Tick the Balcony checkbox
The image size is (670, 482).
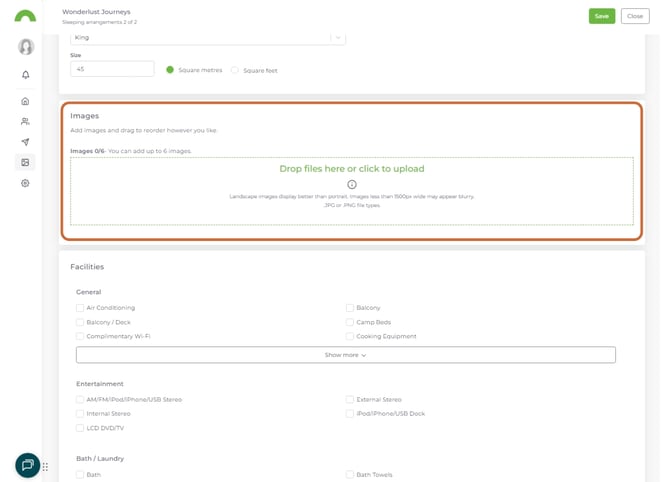click(350, 308)
